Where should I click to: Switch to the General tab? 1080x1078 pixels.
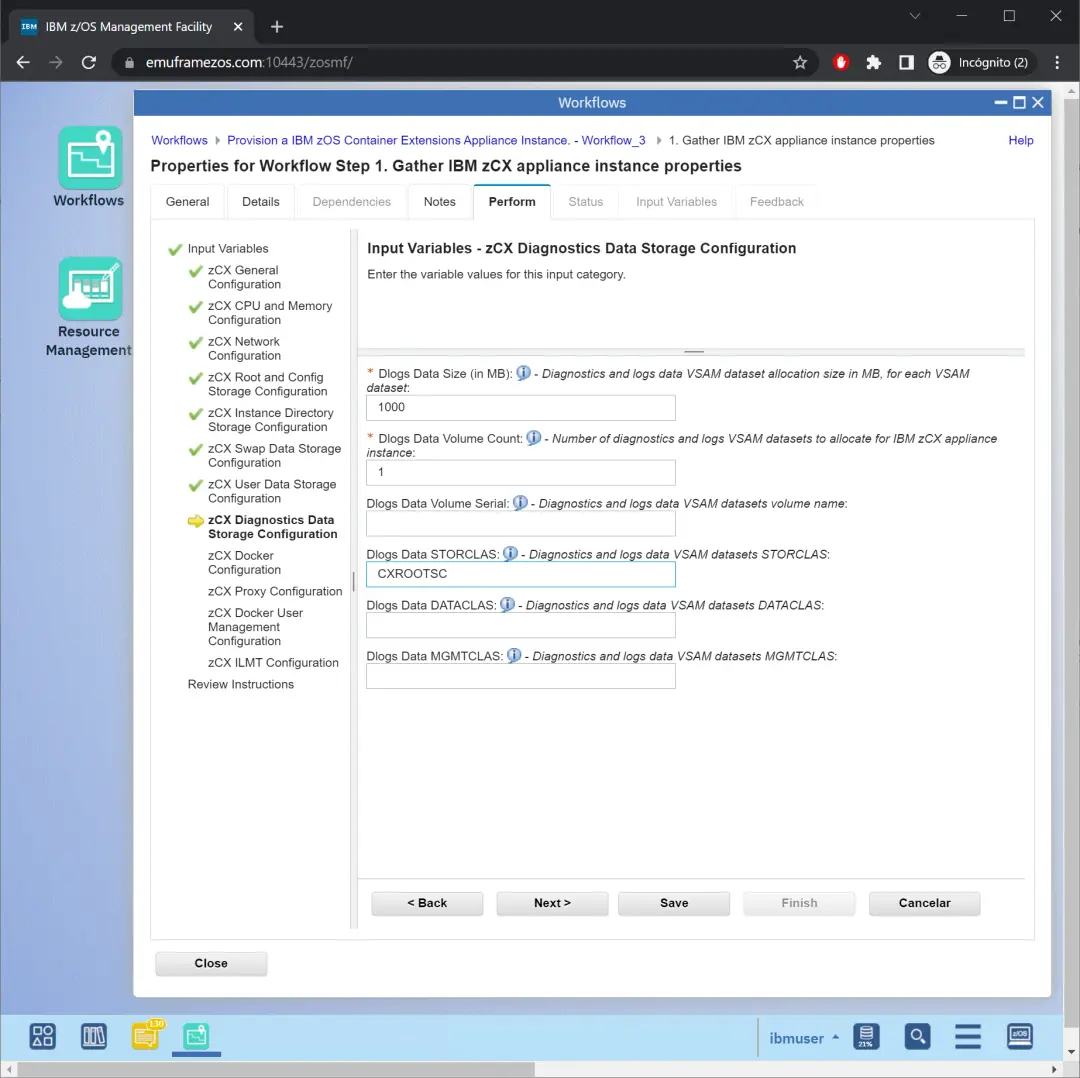[x=187, y=202]
